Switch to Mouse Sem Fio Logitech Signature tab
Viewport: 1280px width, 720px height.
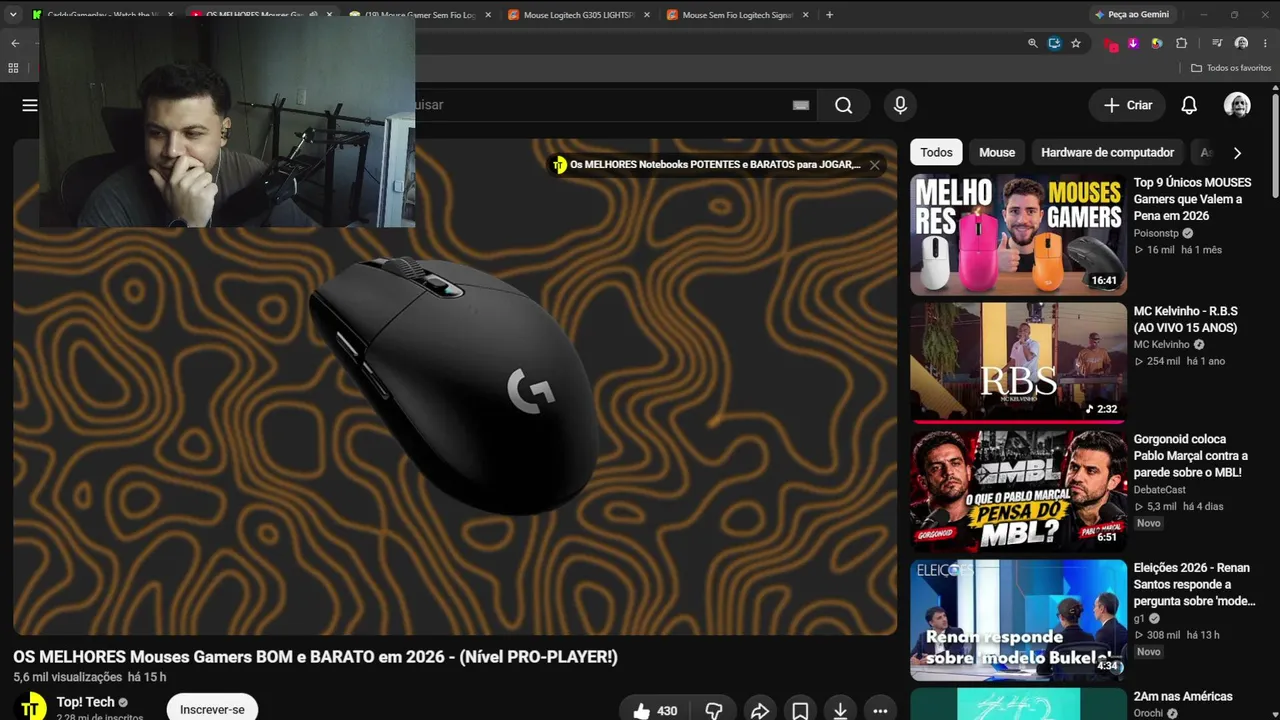(x=737, y=15)
